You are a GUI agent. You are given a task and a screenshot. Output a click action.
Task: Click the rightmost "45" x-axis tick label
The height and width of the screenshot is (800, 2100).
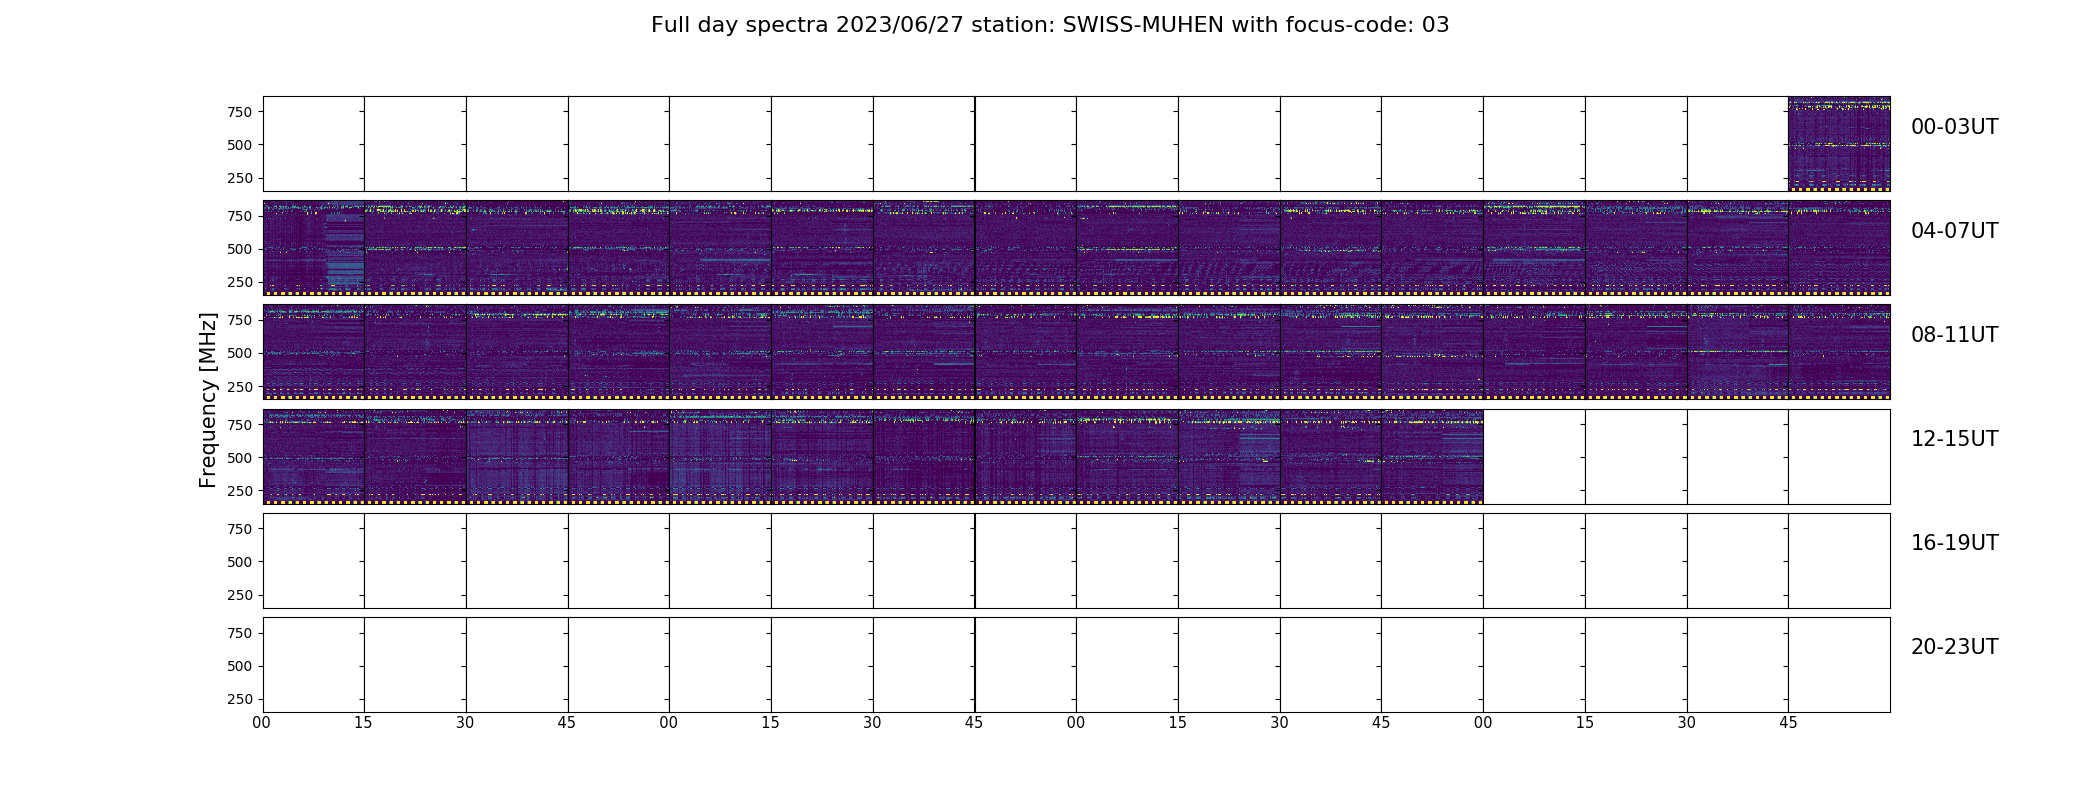[x=1788, y=723]
